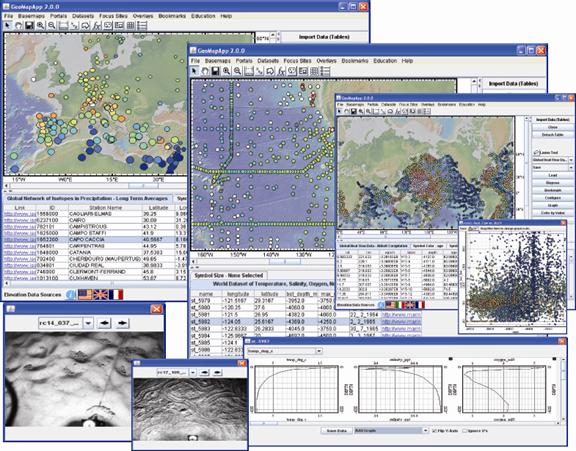This screenshot has height=451, width=576.
Task: Show the previous photo in the smaller seafloor photo window
Action: pyautogui.click(x=205, y=372)
